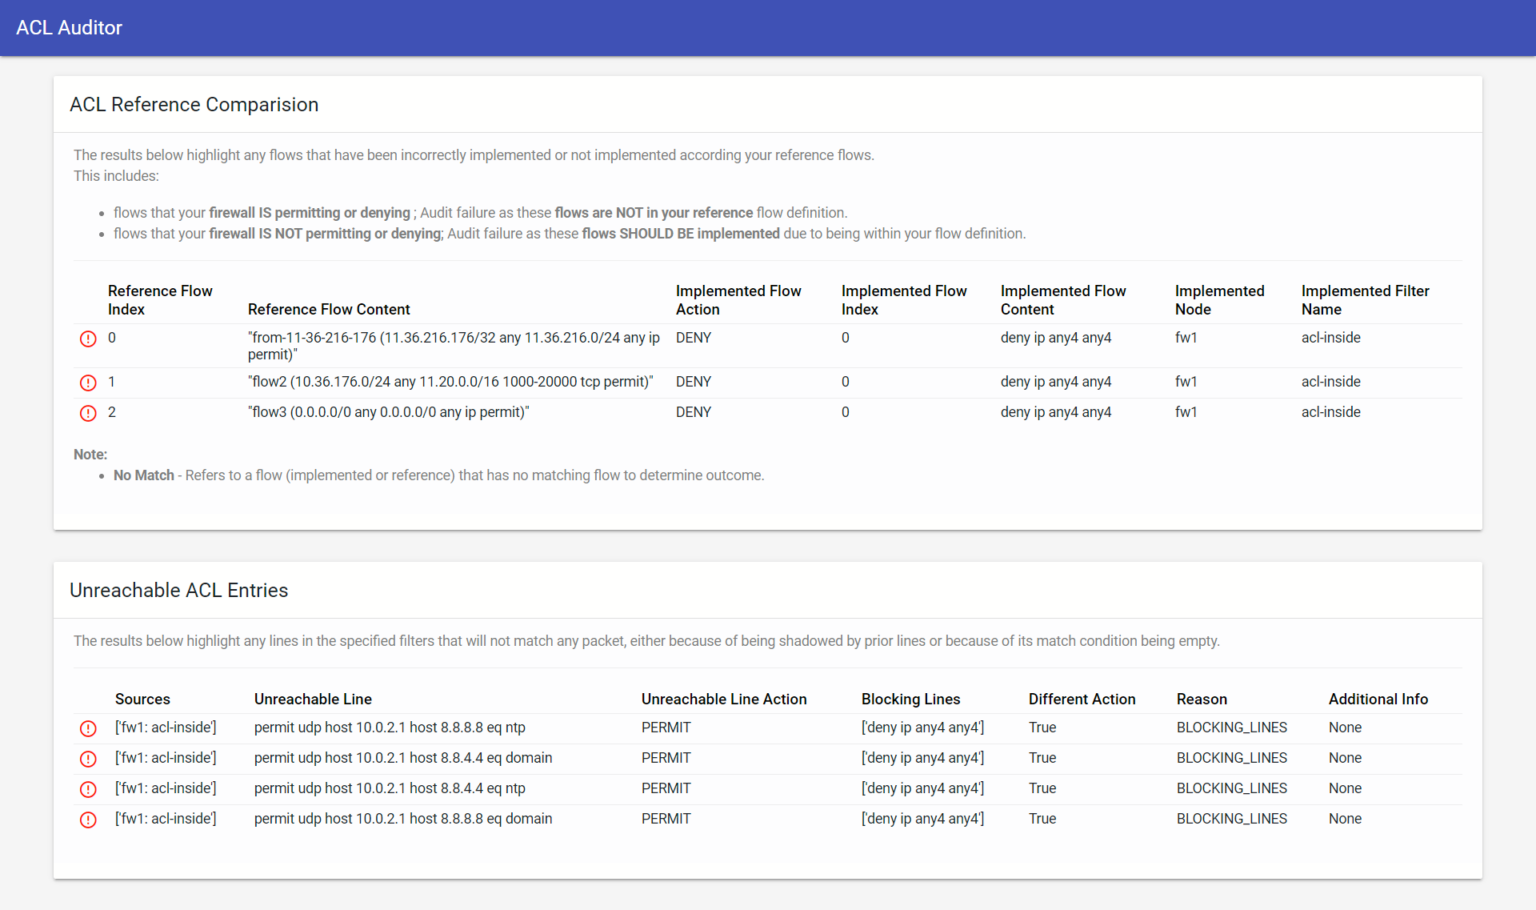Screen dimensions: 1536x910
Task: Click alert icon for 8.8.4.4 eq domain entry
Action: coord(88,759)
